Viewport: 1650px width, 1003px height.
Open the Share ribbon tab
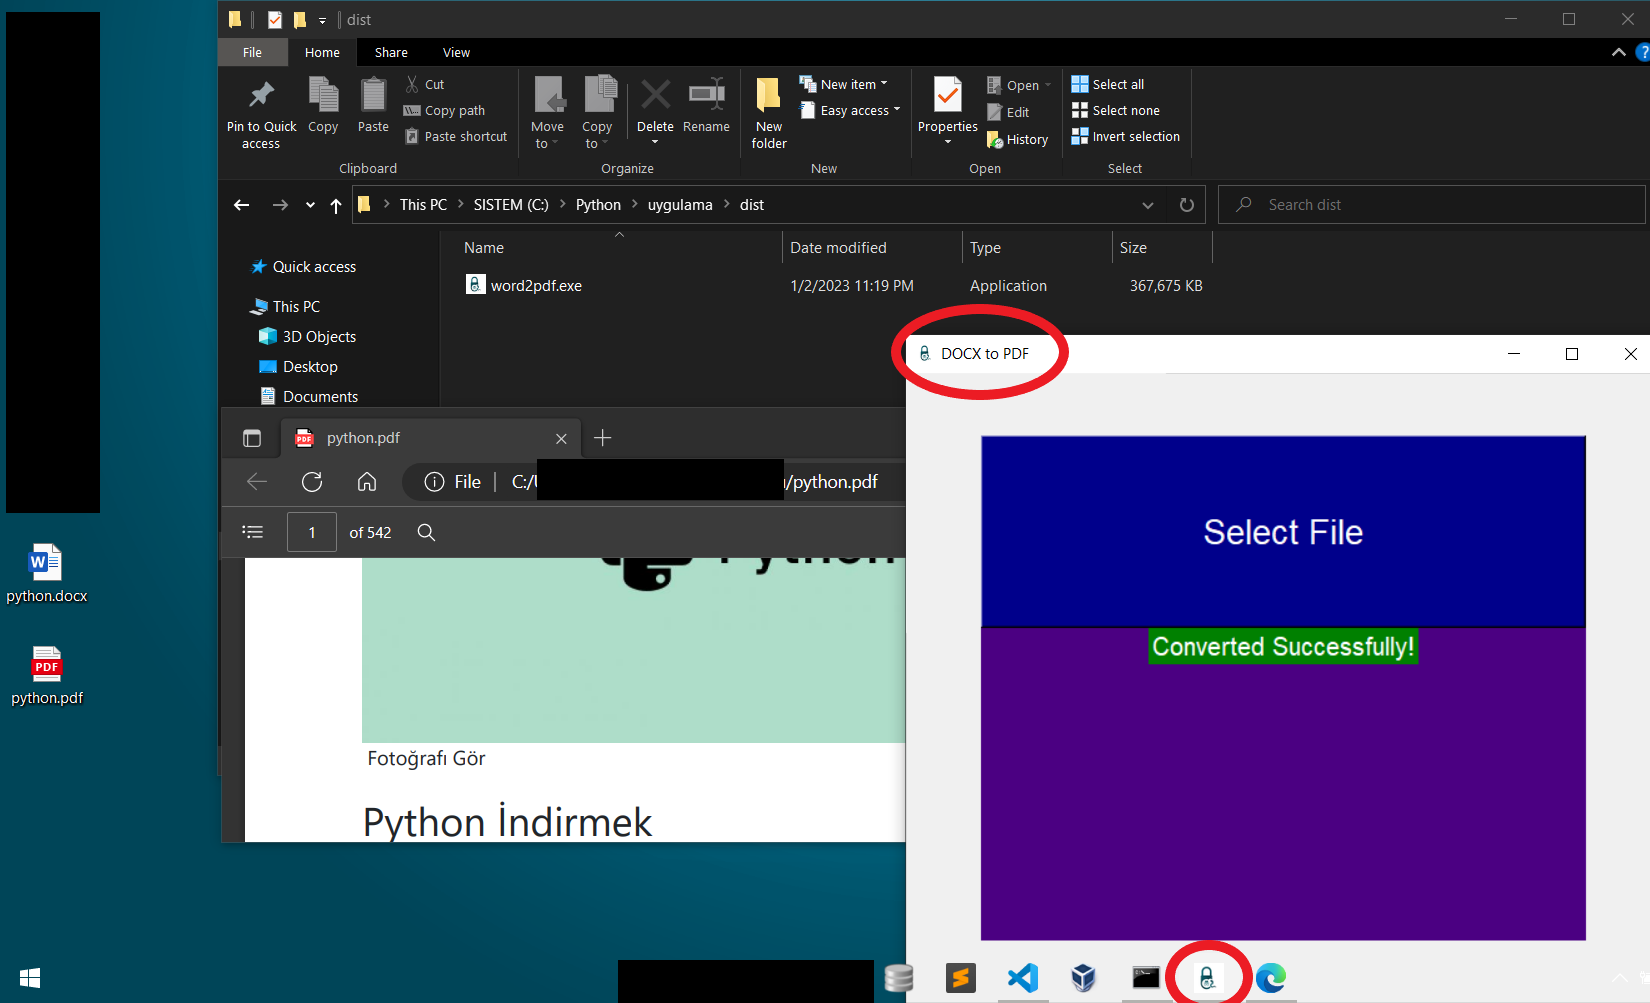coord(391,53)
